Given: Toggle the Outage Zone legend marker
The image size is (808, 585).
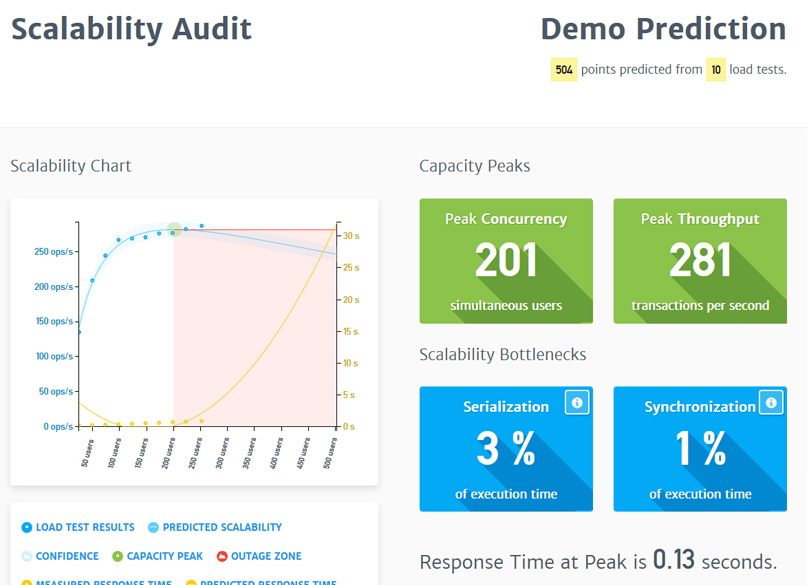Looking at the screenshot, I should coord(222,556).
